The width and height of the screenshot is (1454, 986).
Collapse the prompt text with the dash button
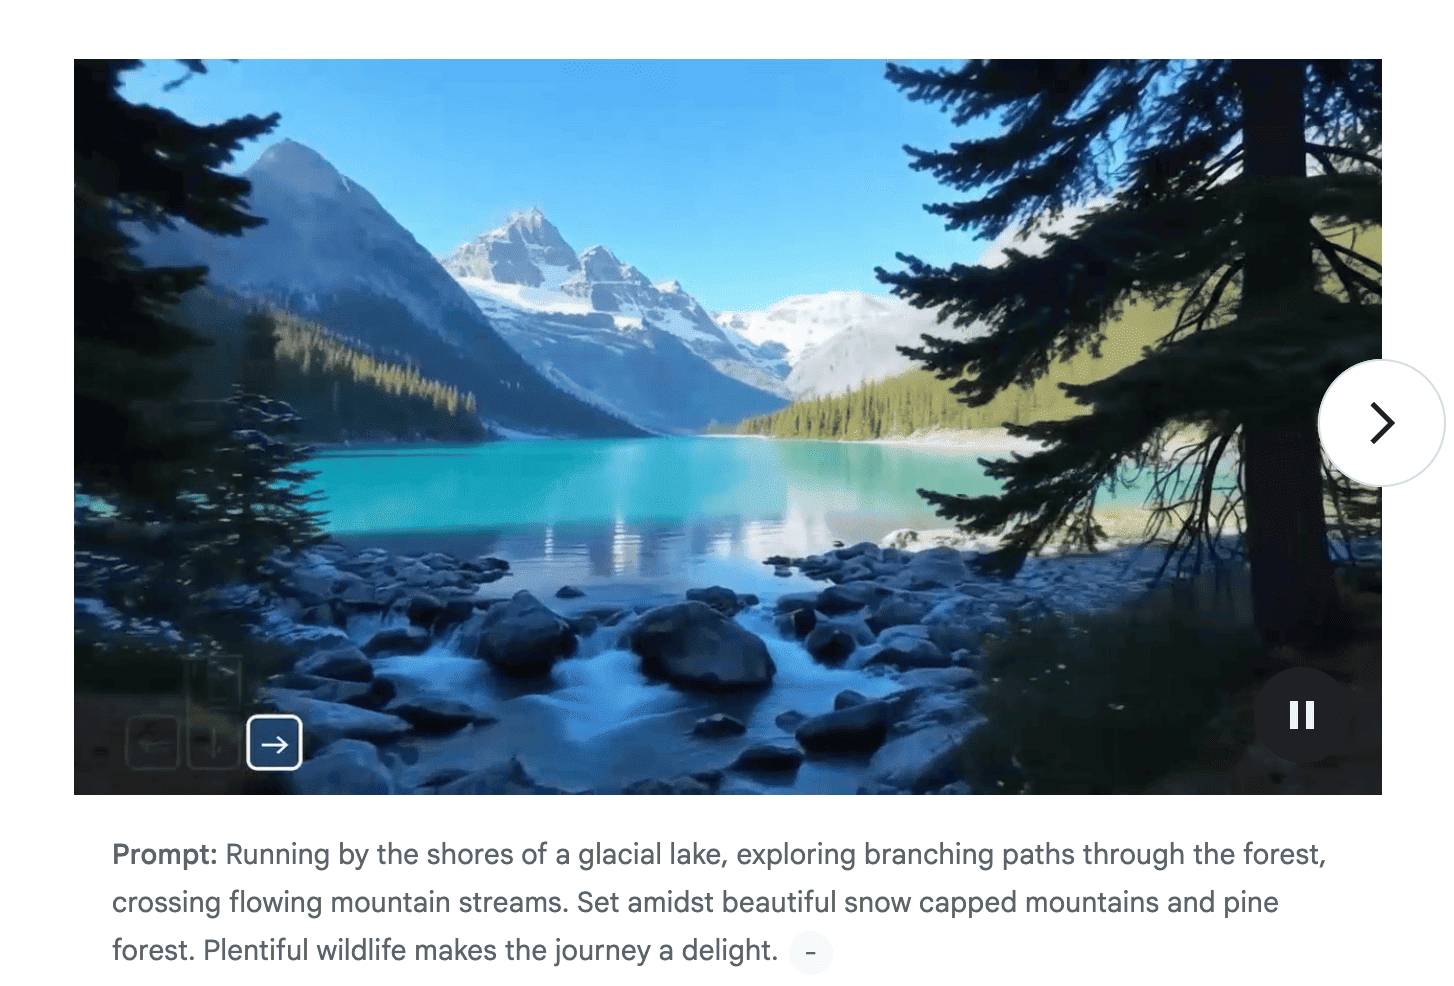point(811,952)
